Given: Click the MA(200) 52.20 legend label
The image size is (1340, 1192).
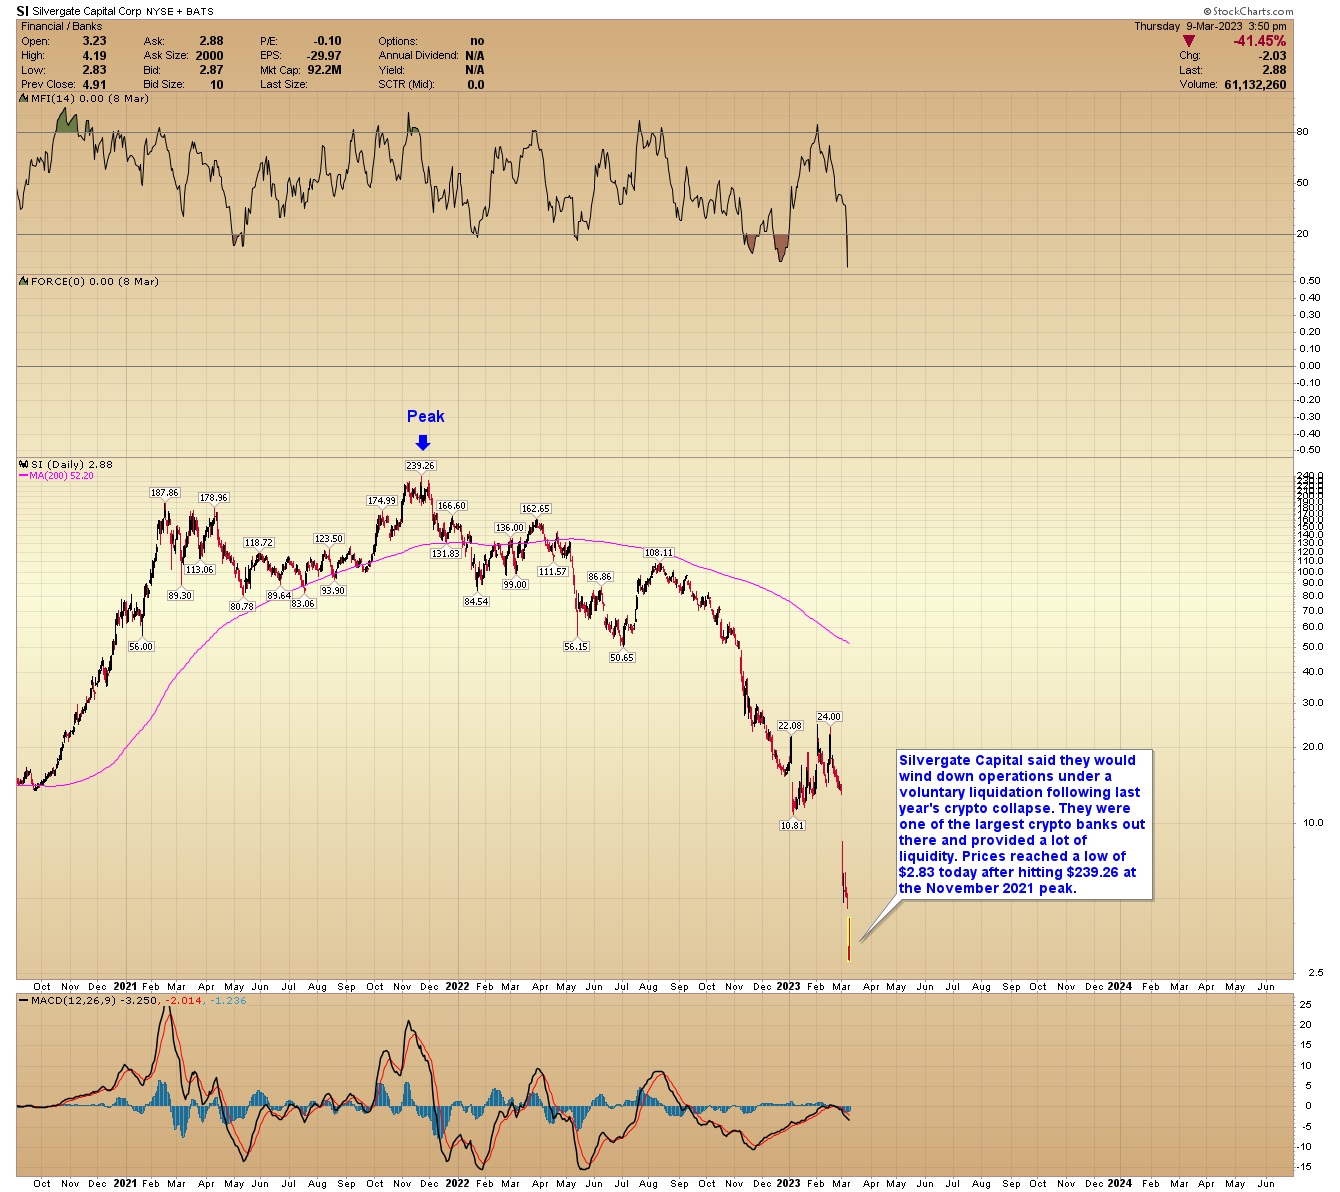Looking at the screenshot, I should [62, 476].
